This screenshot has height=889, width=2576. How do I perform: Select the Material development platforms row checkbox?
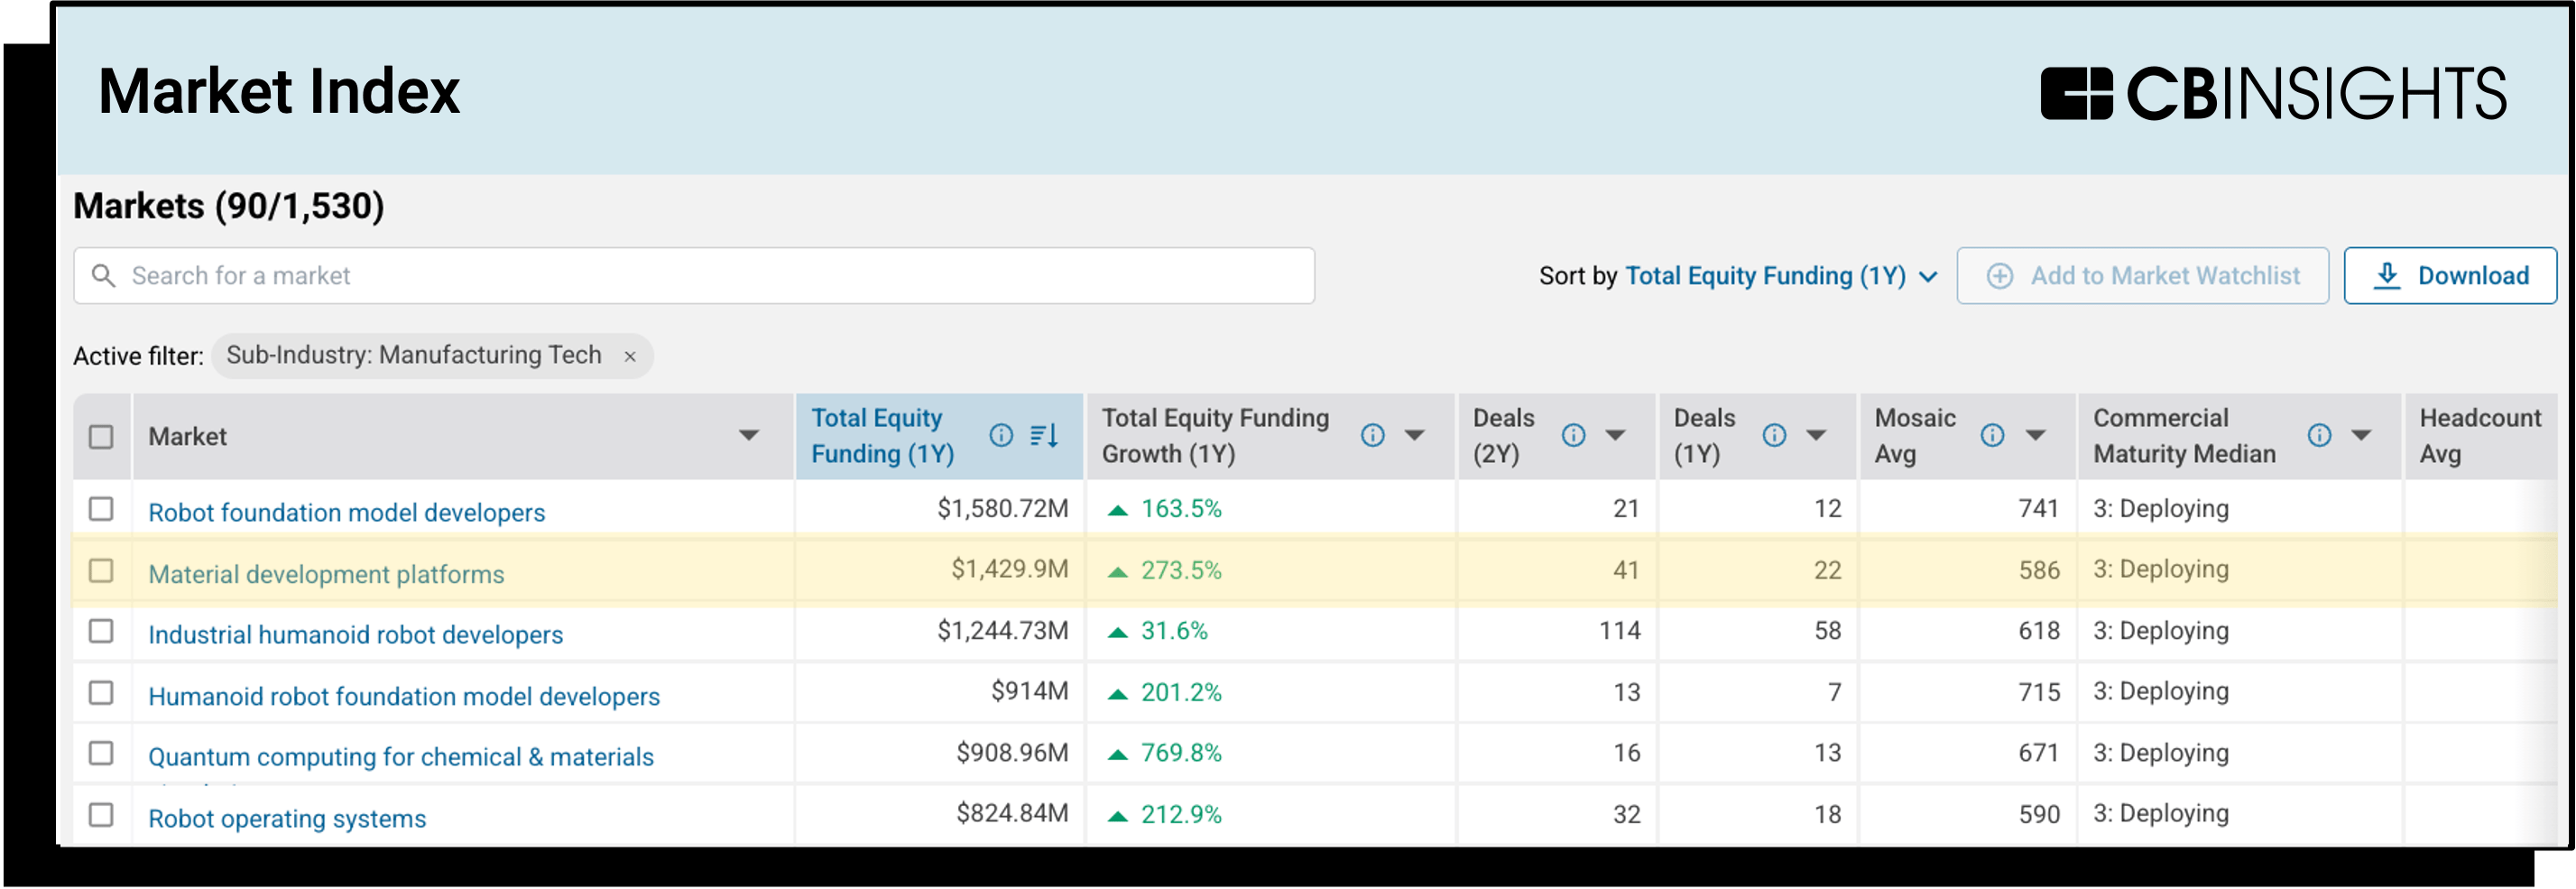pyautogui.click(x=101, y=571)
